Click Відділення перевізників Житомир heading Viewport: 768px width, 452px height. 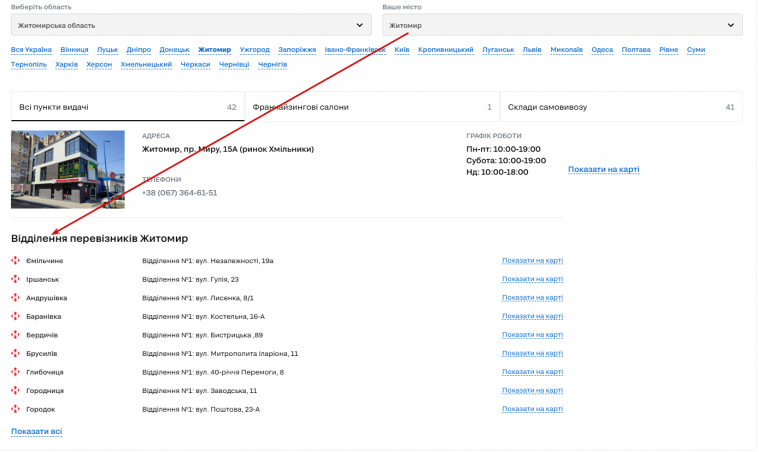click(x=99, y=238)
